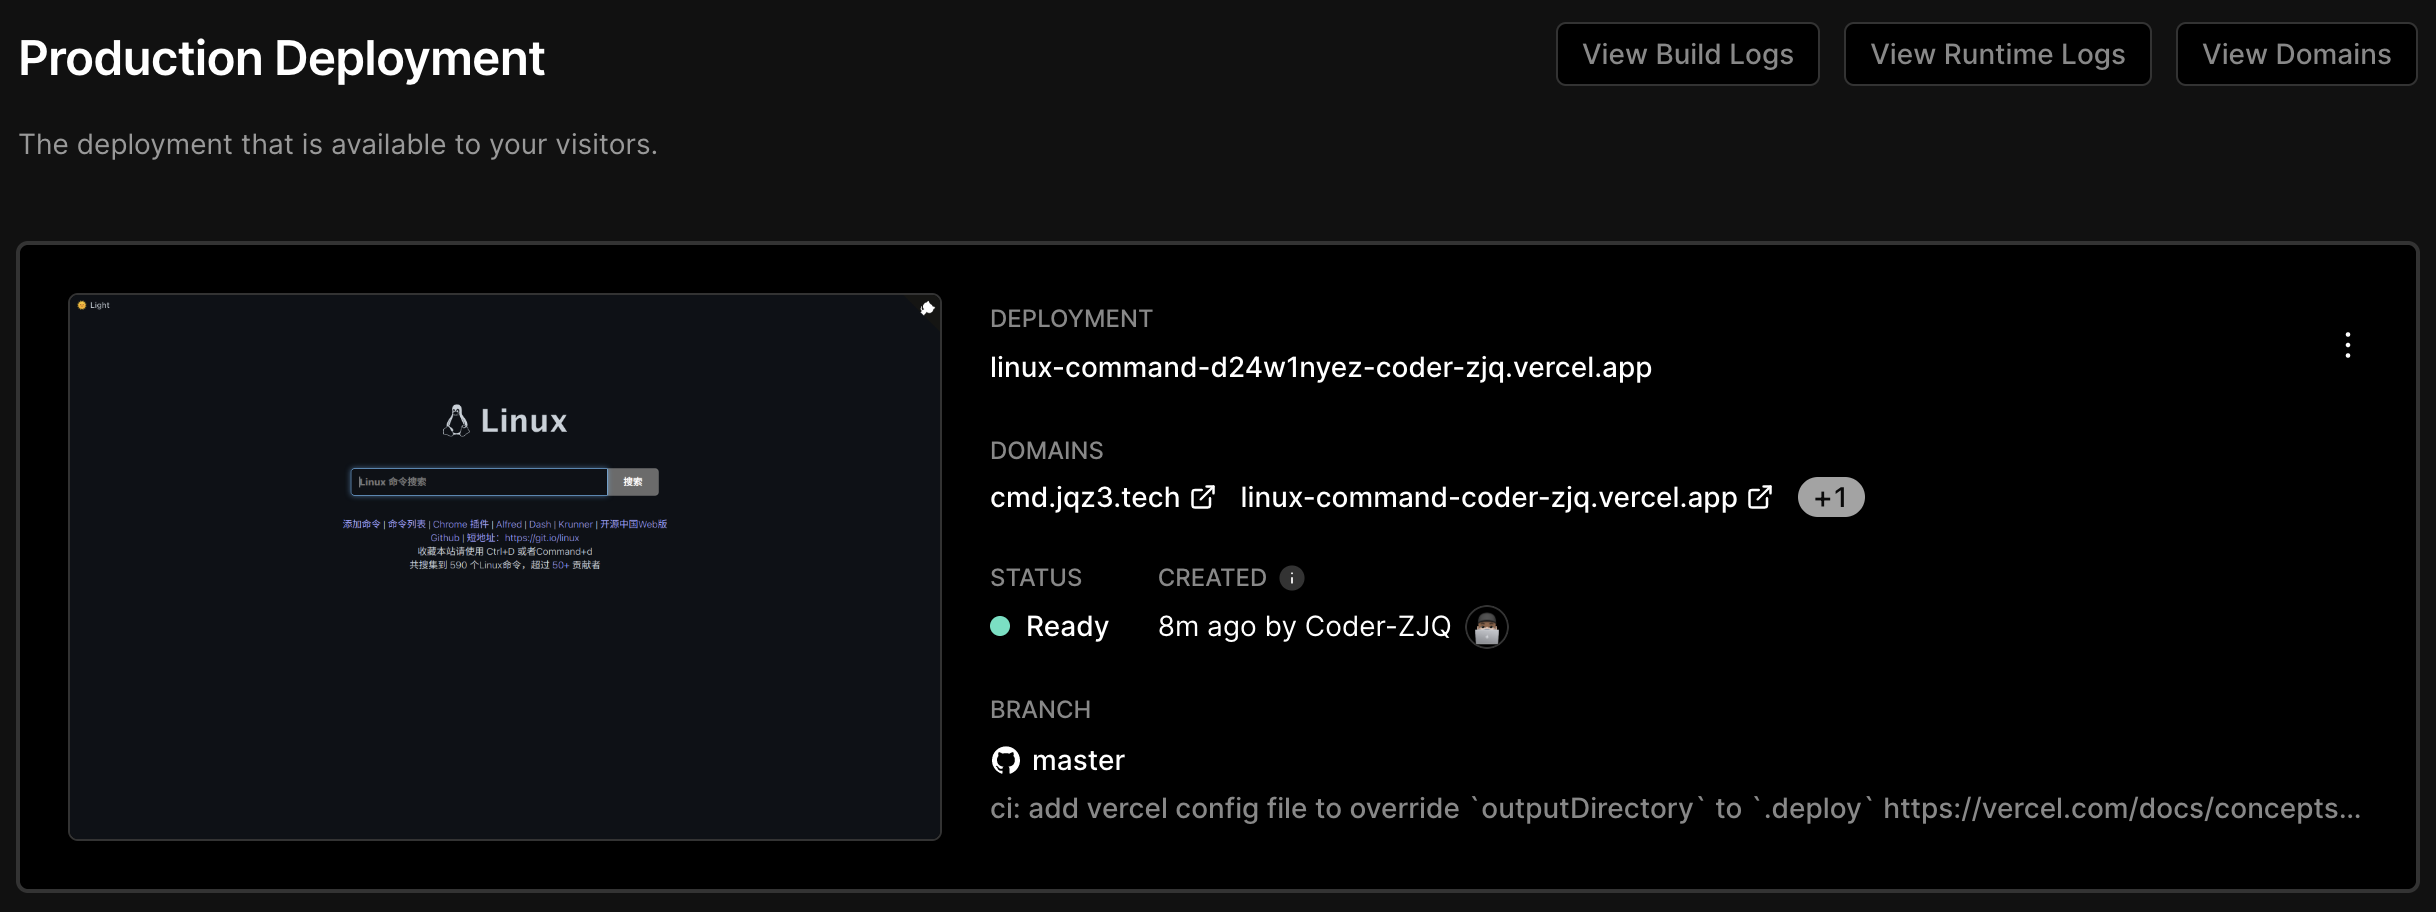Click the "Ready" status text
2436x912 pixels.
[x=1067, y=626]
